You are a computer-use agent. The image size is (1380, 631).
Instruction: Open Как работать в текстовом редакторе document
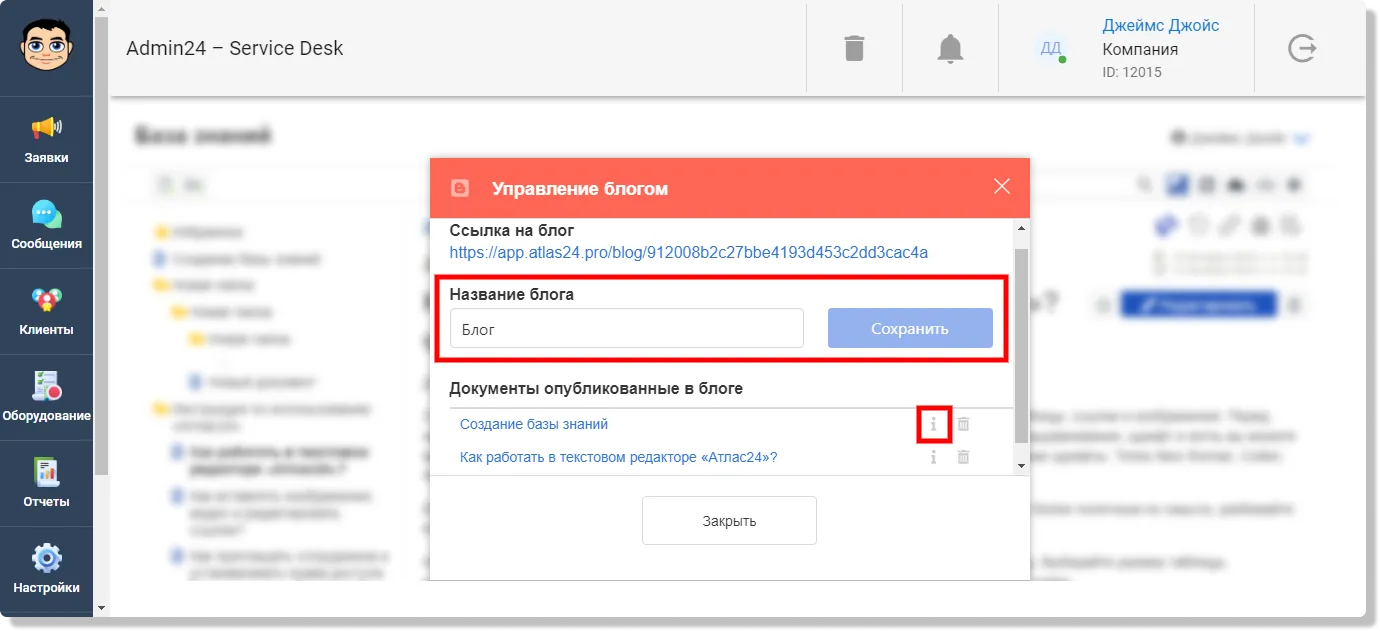pos(619,457)
